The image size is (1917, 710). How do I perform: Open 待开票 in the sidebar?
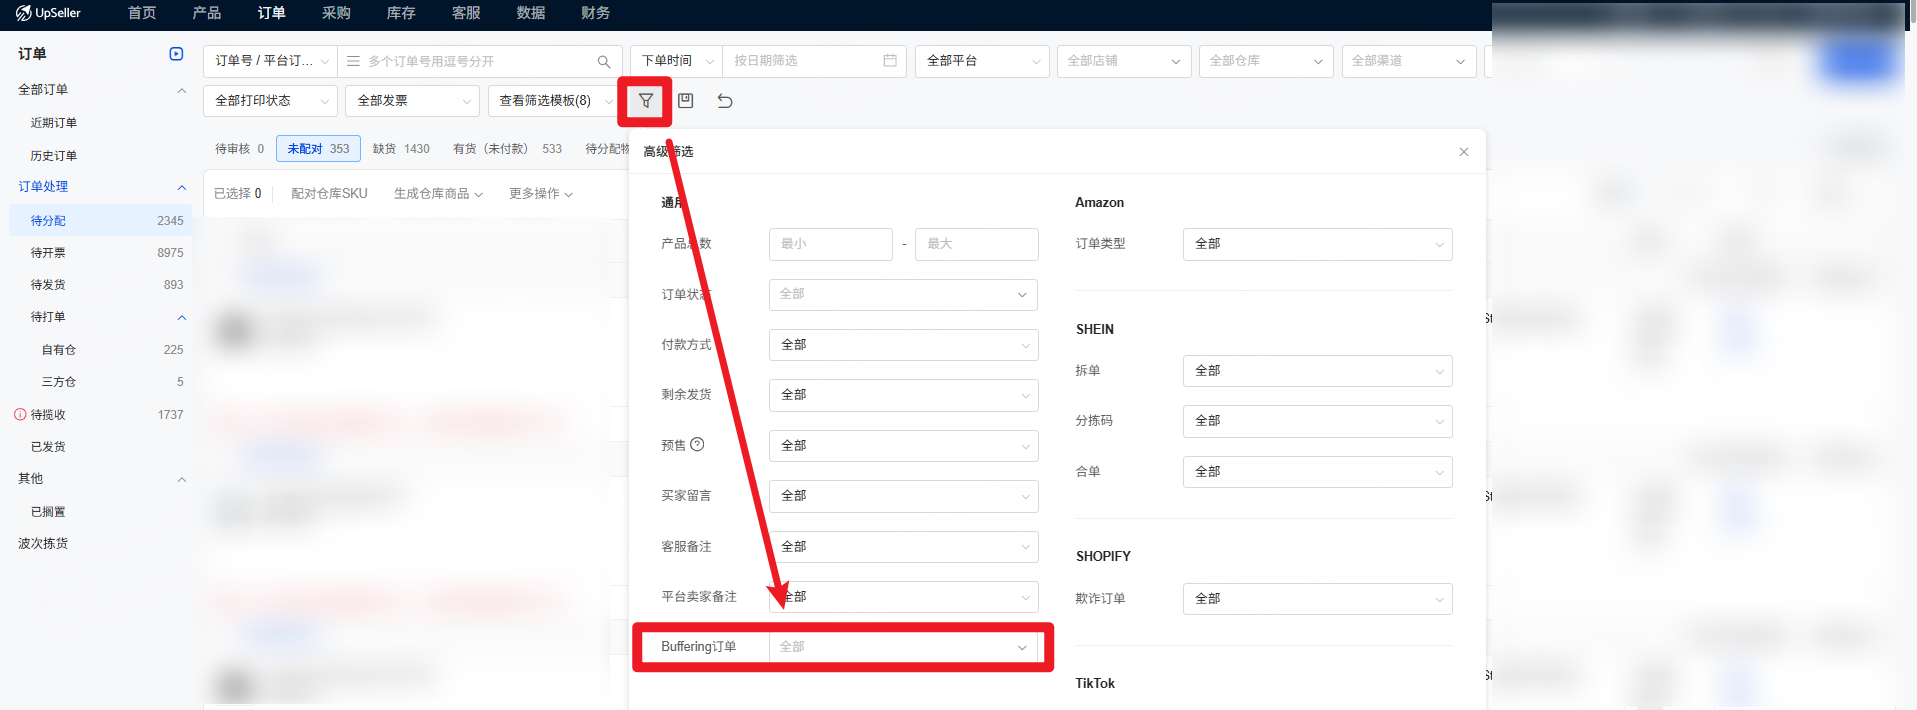(x=48, y=253)
